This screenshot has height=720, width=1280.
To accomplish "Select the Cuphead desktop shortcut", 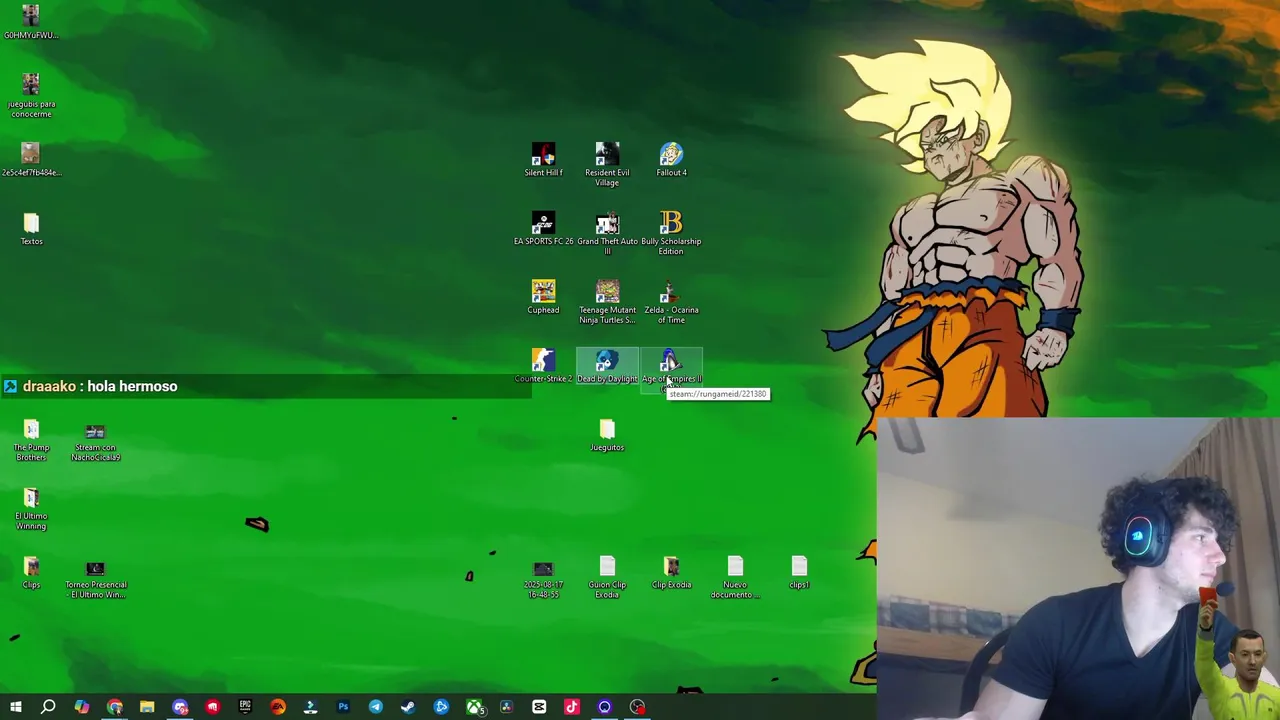I will coord(543,298).
